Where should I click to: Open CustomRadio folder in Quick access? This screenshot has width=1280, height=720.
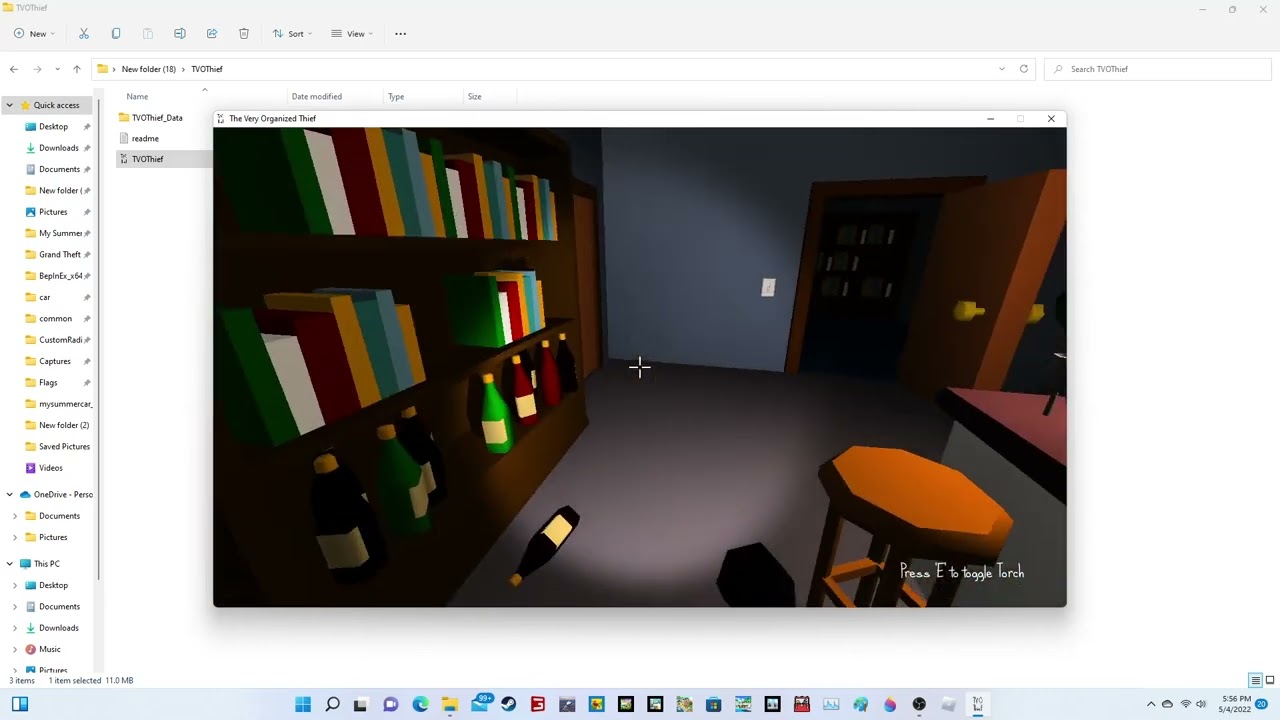pos(60,340)
